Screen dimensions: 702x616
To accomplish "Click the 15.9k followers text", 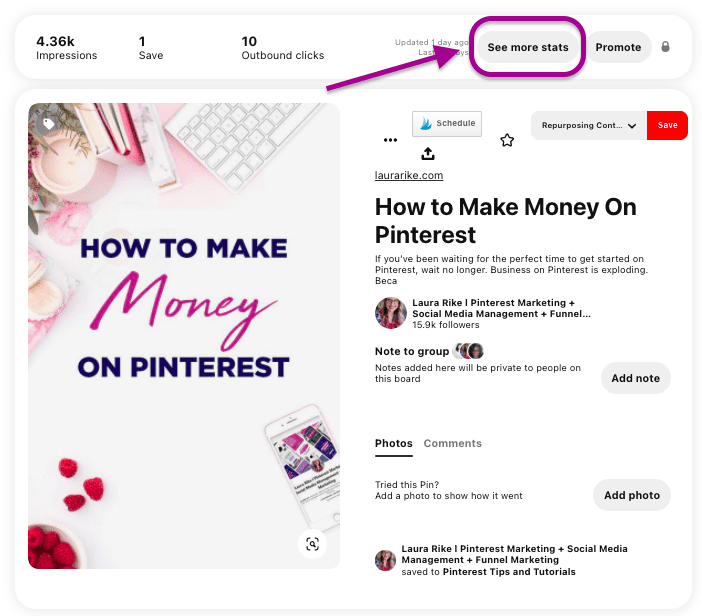I will pos(445,325).
